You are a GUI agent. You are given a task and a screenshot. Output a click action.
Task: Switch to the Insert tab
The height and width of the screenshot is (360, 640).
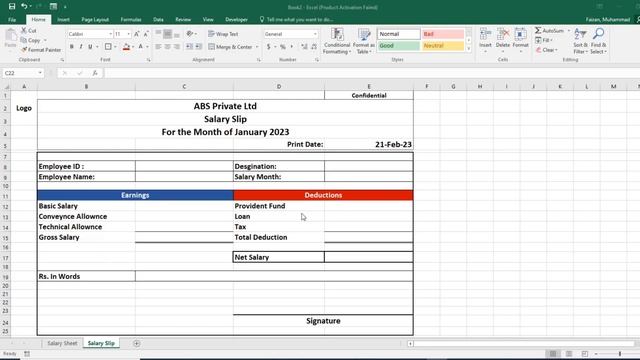click(63, 20)
